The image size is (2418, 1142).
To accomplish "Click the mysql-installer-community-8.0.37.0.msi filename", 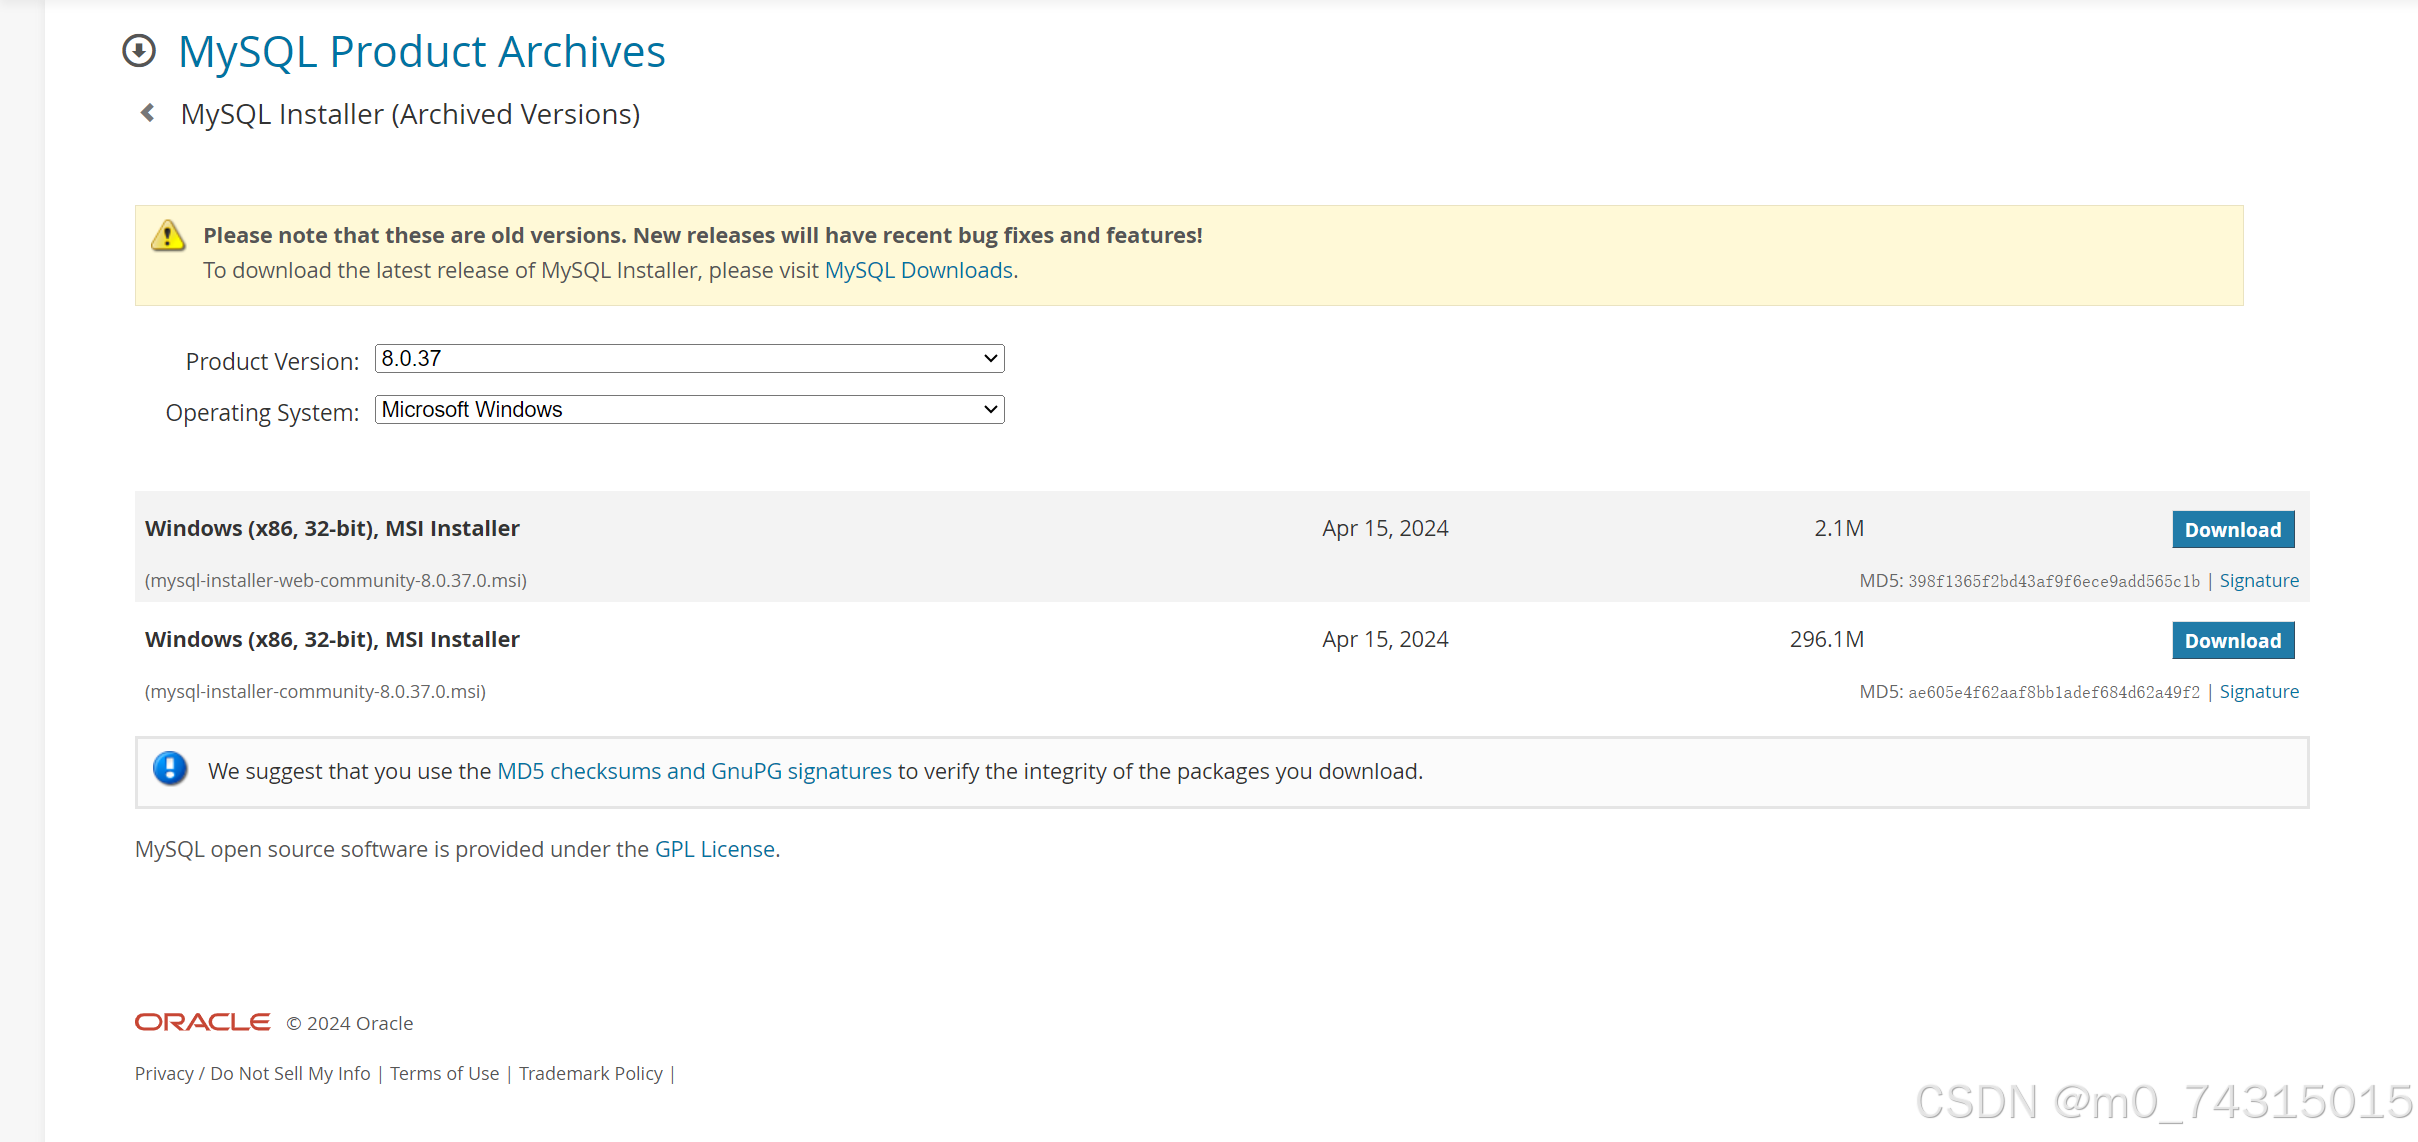I will pos(315,692).
